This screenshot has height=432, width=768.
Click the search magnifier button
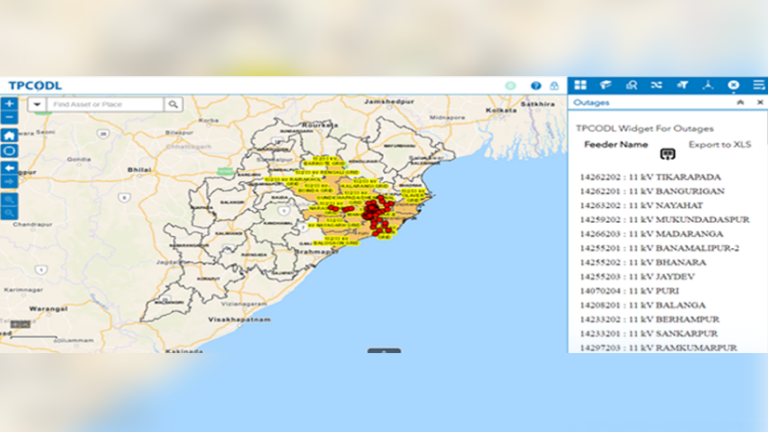point(174,104)
